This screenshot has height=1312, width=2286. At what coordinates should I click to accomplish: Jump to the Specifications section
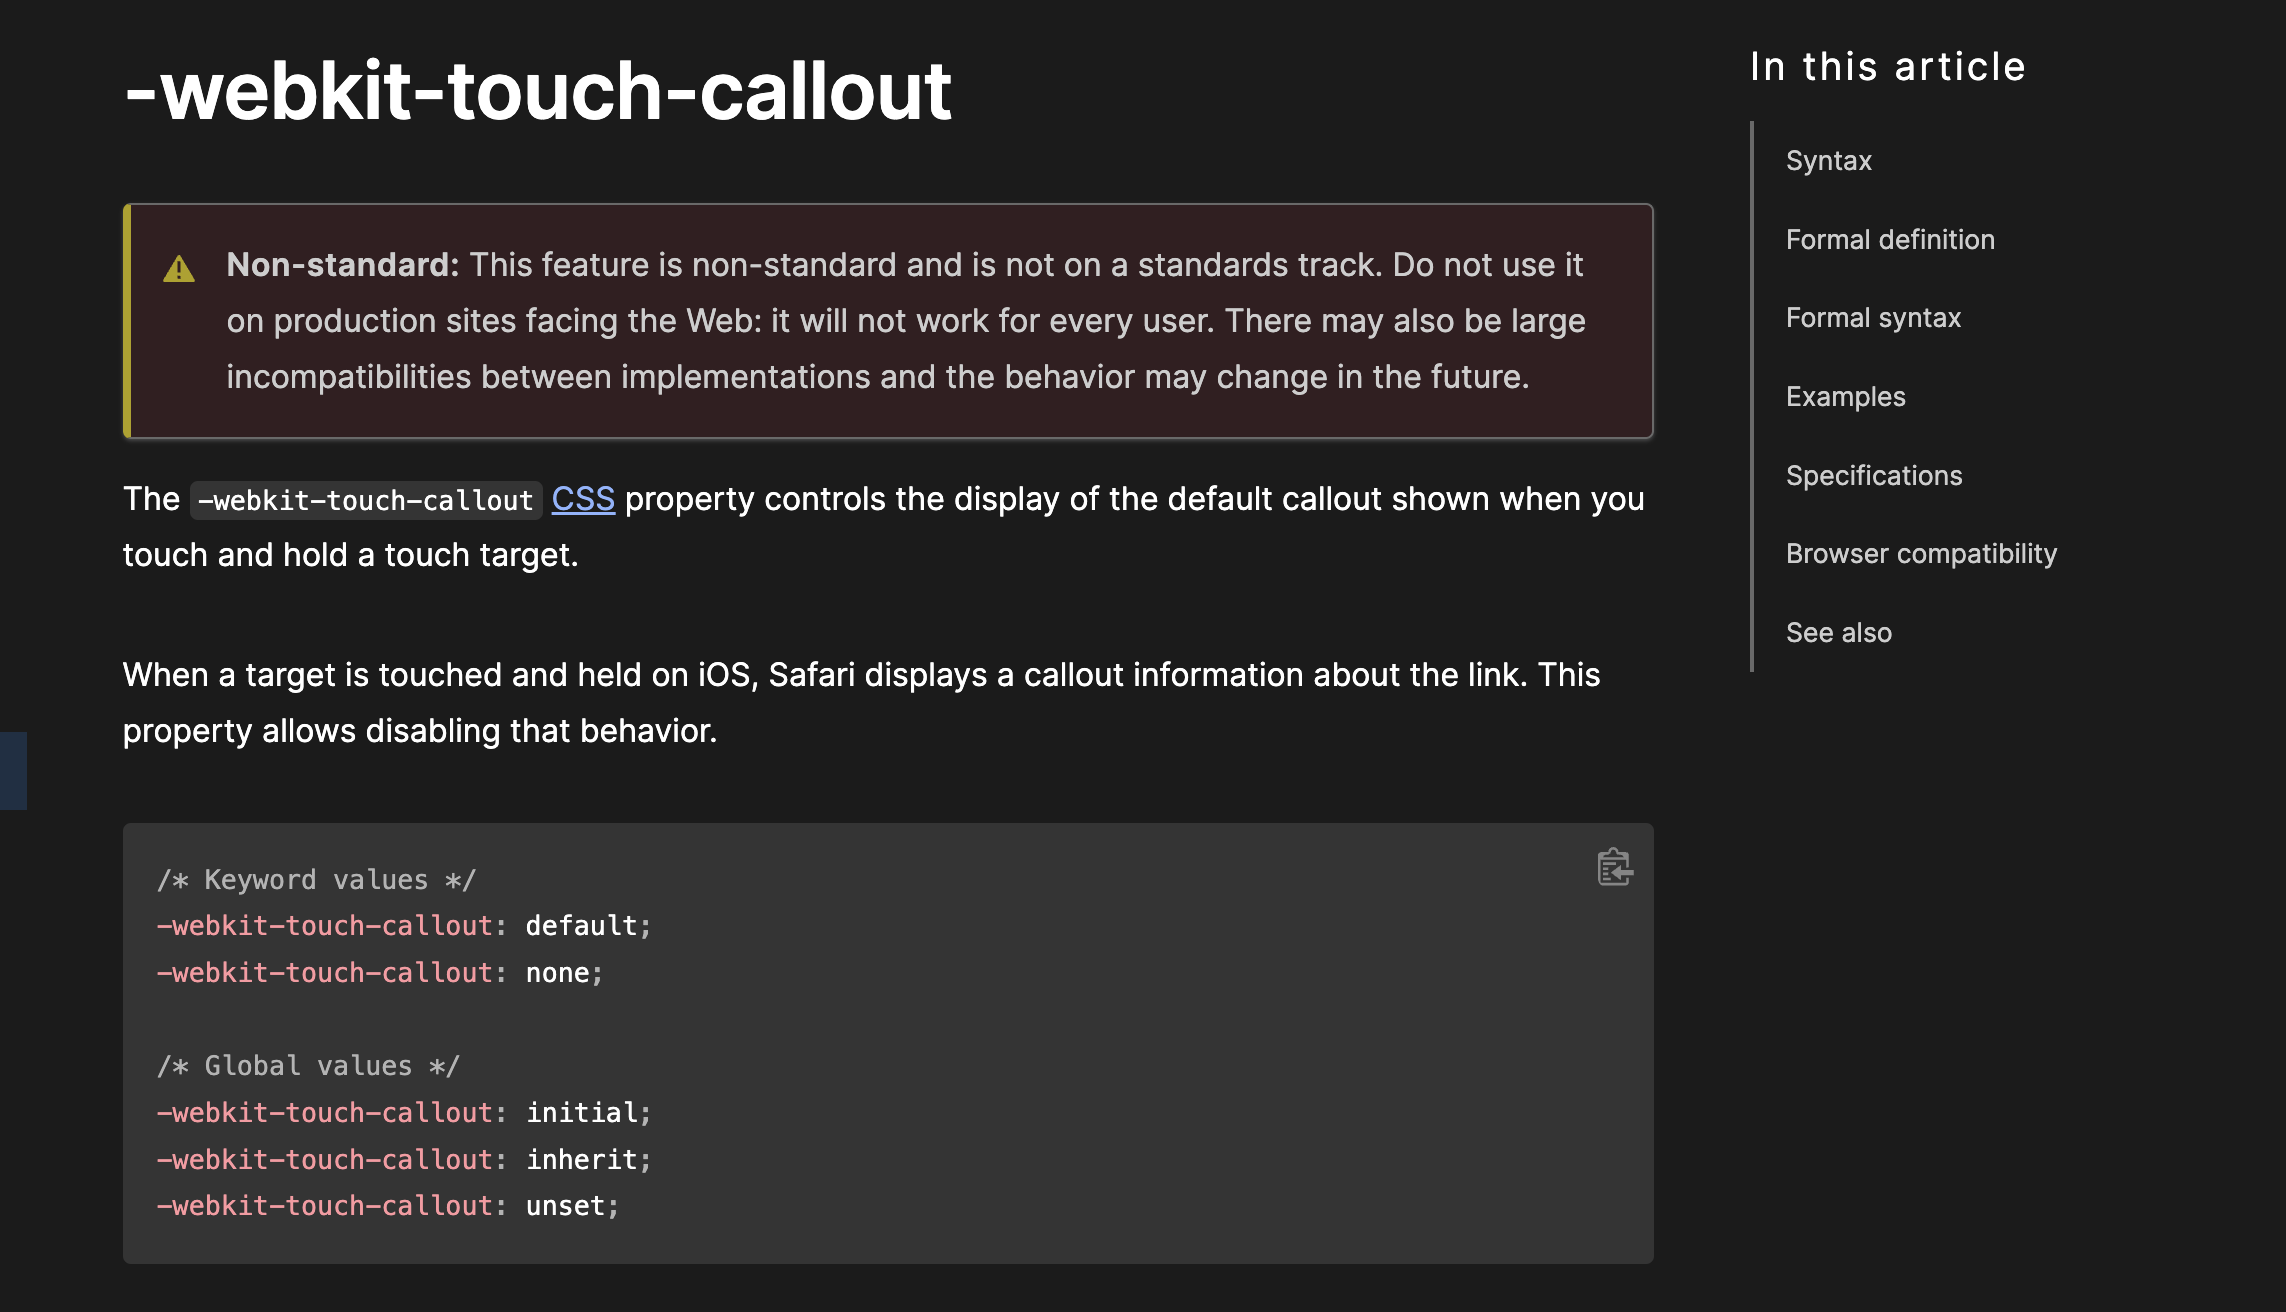coord(1873,476)
